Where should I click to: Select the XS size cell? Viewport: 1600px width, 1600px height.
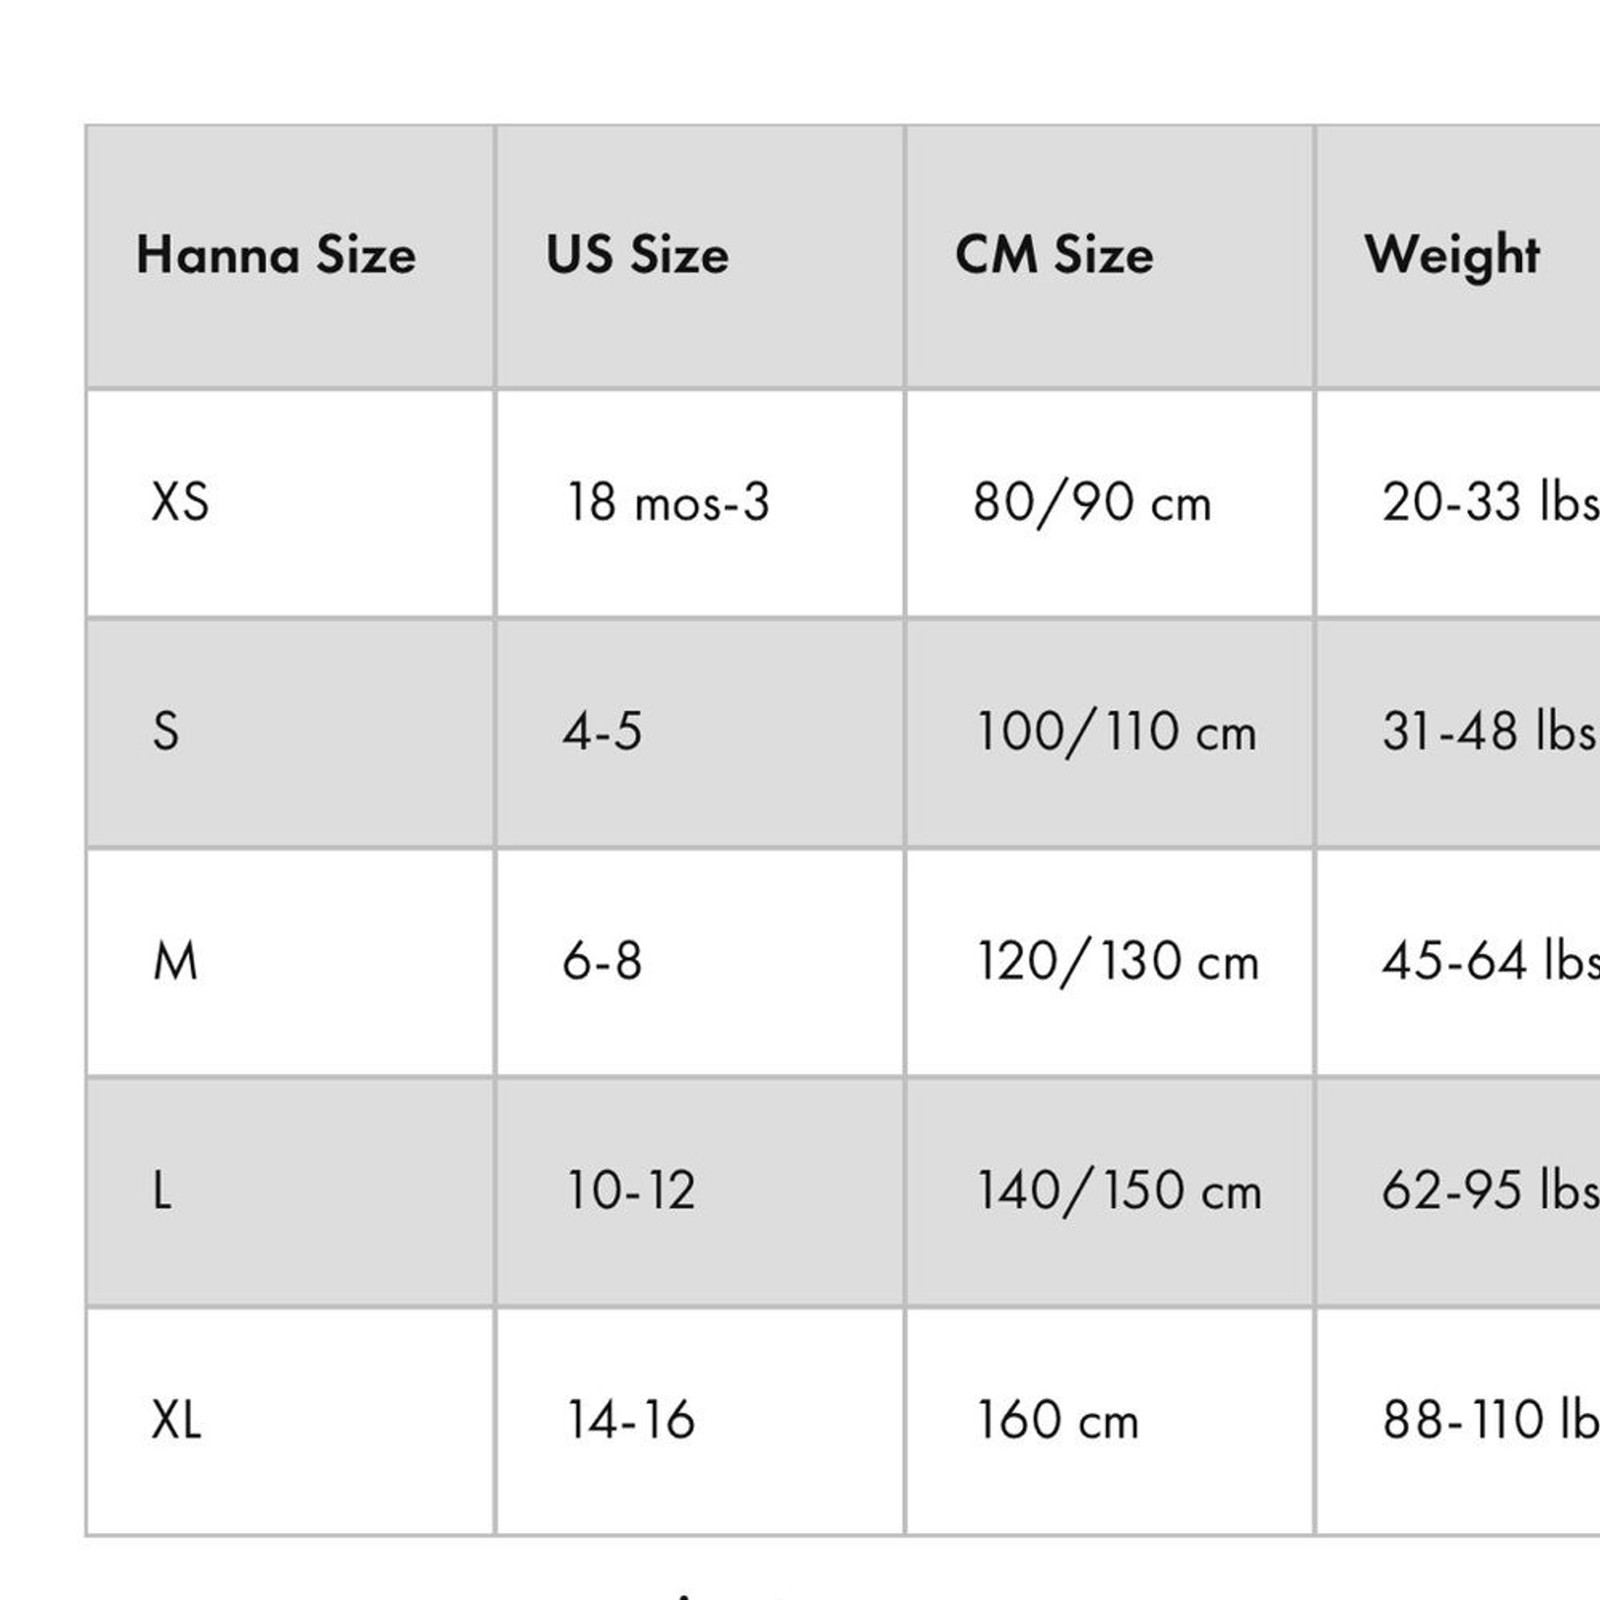click(180, 502)
